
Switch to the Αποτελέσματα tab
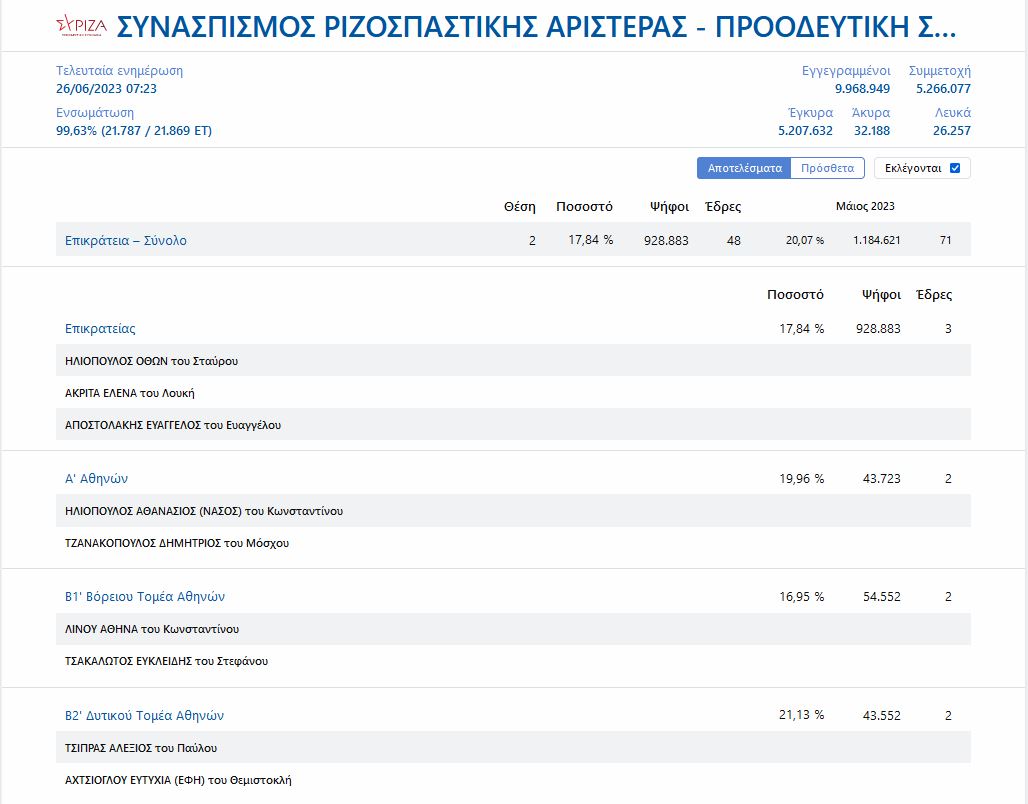[x=744, y=168]
